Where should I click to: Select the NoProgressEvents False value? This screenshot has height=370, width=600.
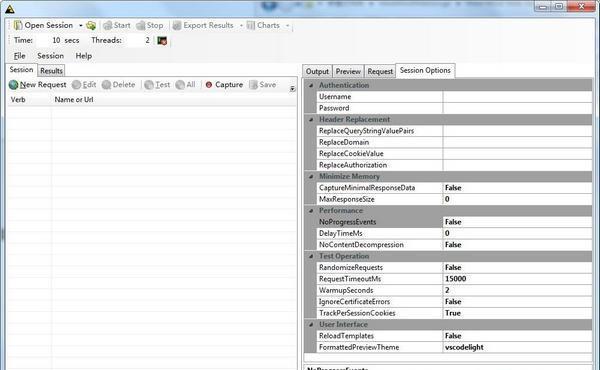click(x=517, y=222)
